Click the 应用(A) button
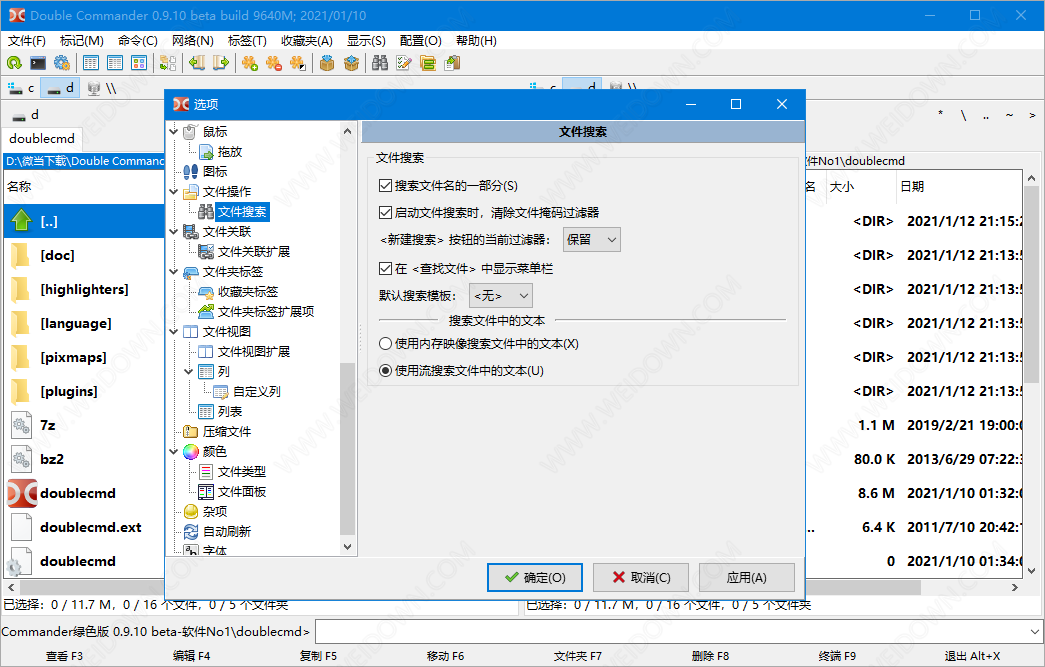The width and height of the screenshot is (1045, 667). tap(746, 578)
